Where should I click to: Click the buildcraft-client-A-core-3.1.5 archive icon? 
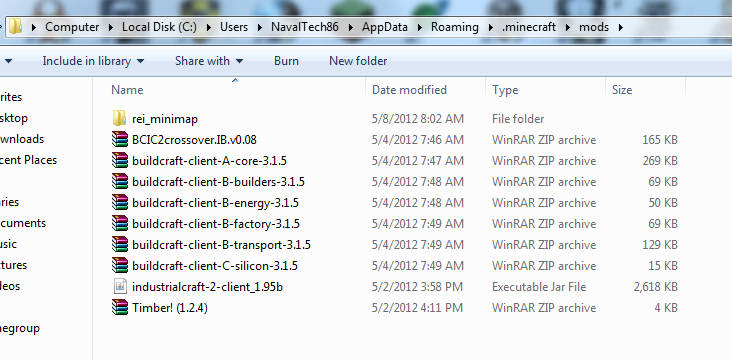point(120,161)
